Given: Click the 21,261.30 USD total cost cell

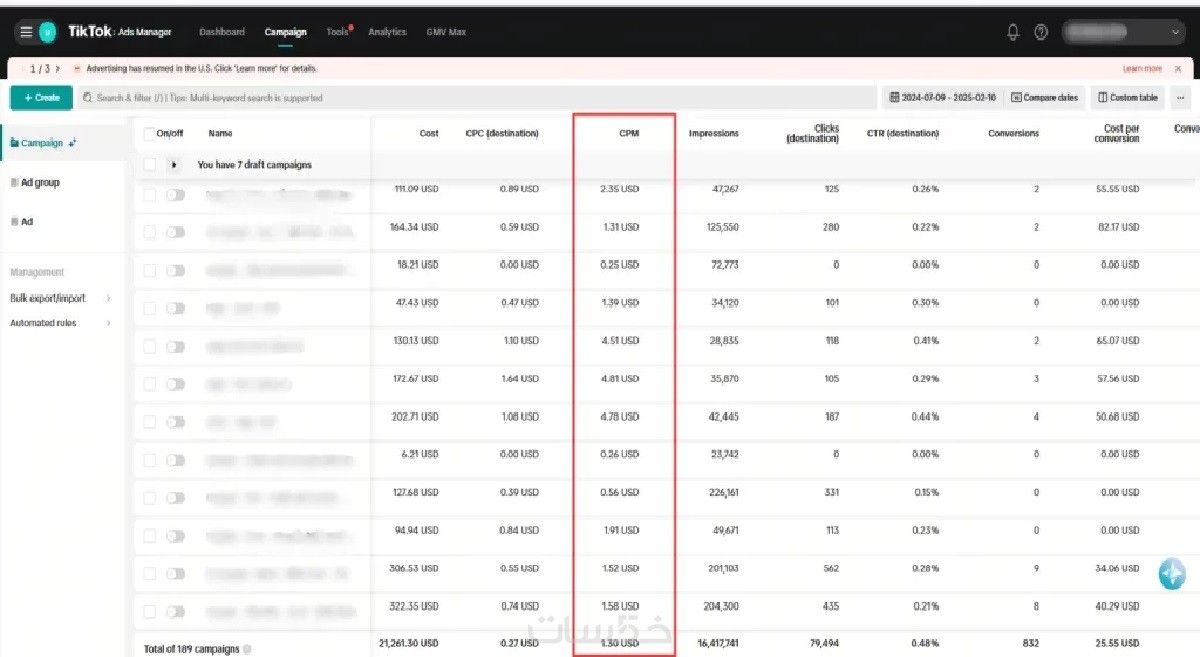Looking at the screenshot, I should click(x=409, y=643).
